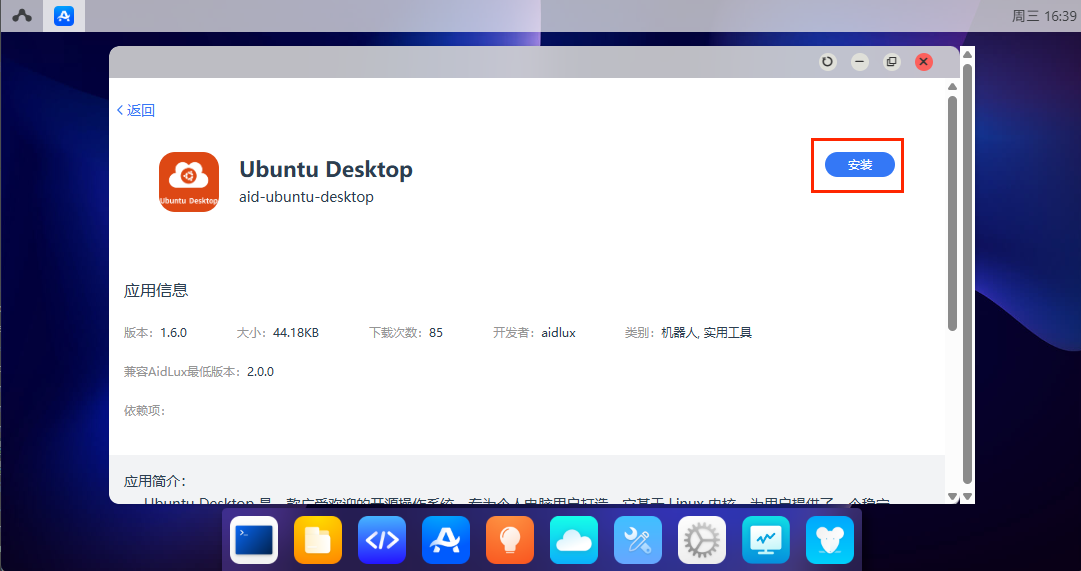
Task: Click the window refresh icon
Action: coord(827,62)
